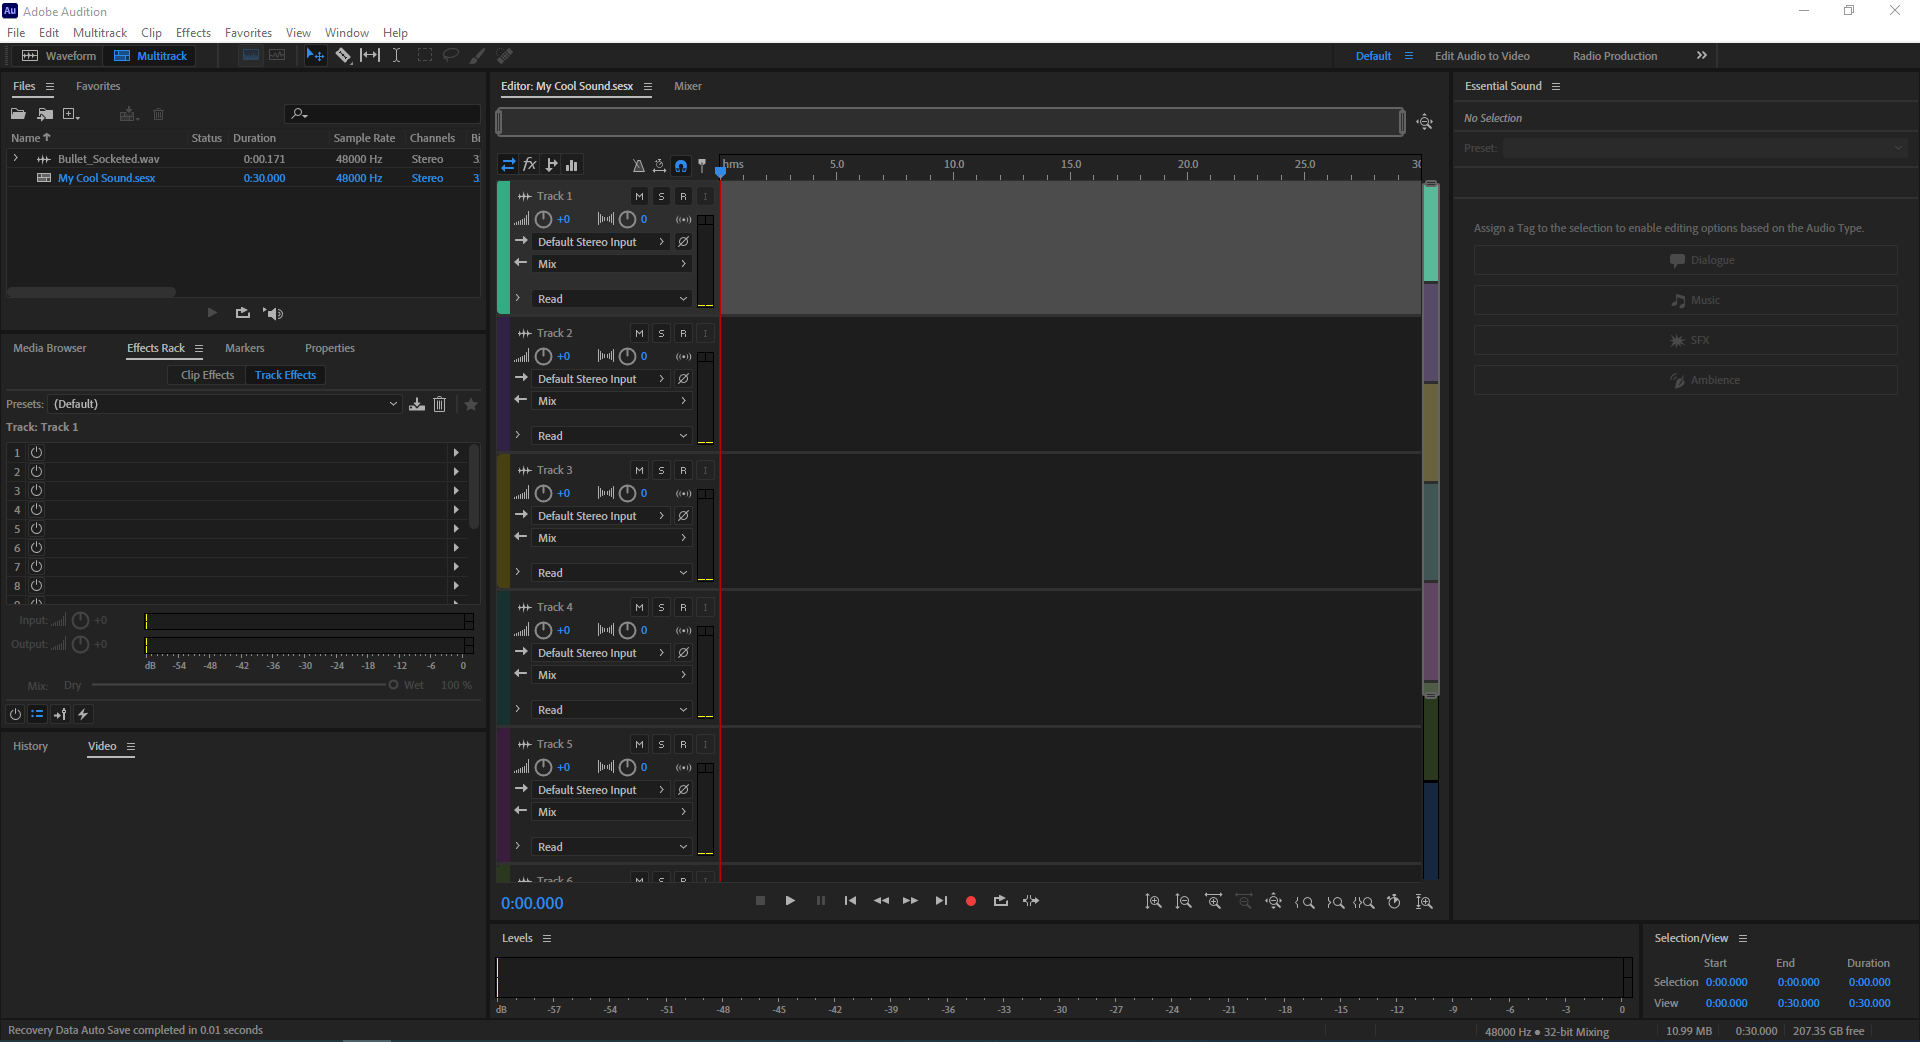This screenshot has width=1920, height=1042.
Task: Mute Track 4 with M button
Action: point(639,607)
